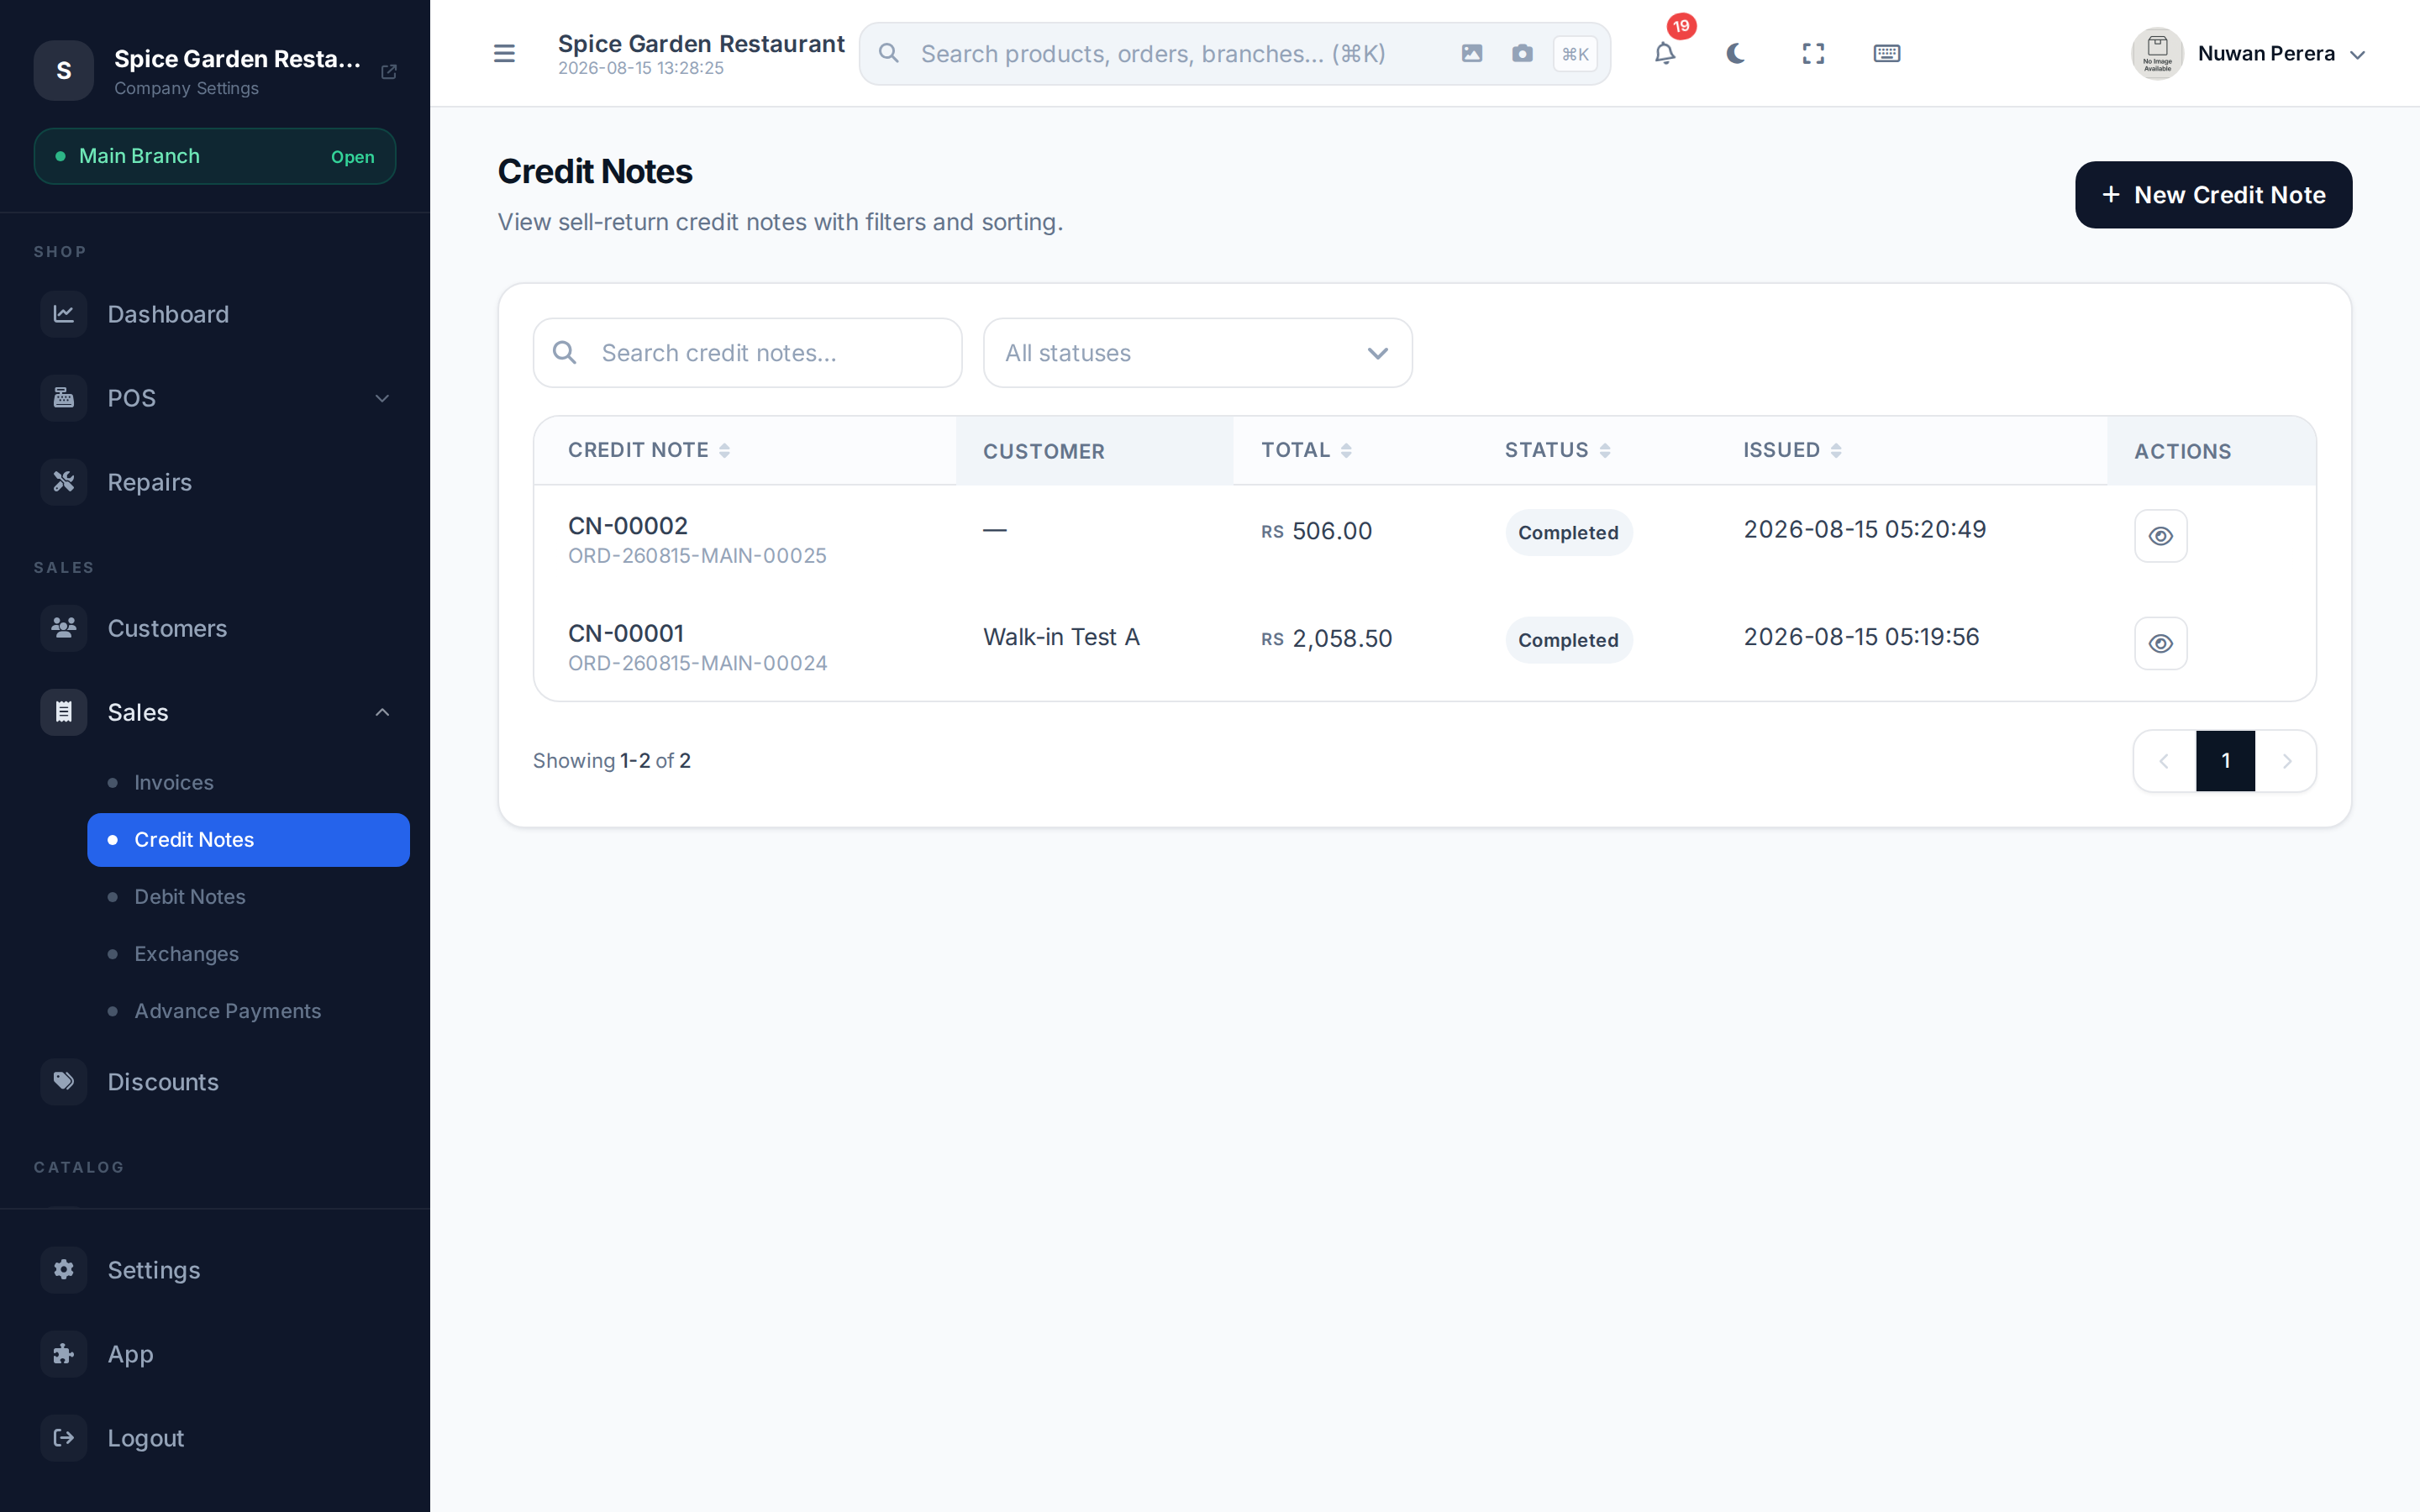The height and width of the screenshot is (1512, 2420).
Task: Go to Customers page
Action: tap(215, 628)
